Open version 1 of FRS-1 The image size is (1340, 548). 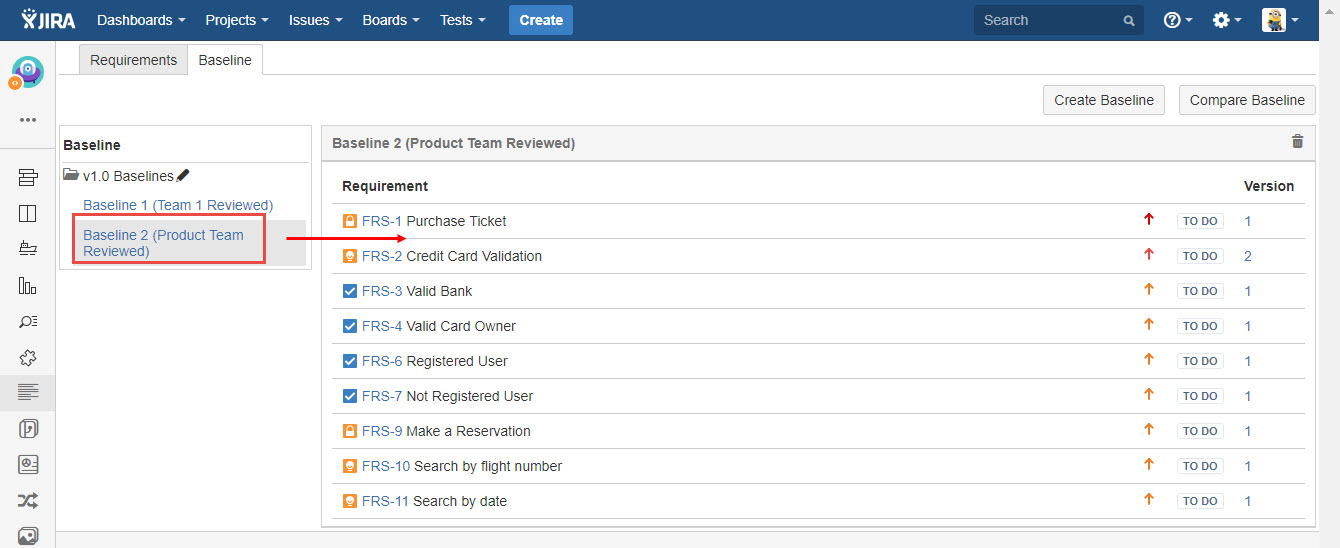click(x=1248, y=221)
